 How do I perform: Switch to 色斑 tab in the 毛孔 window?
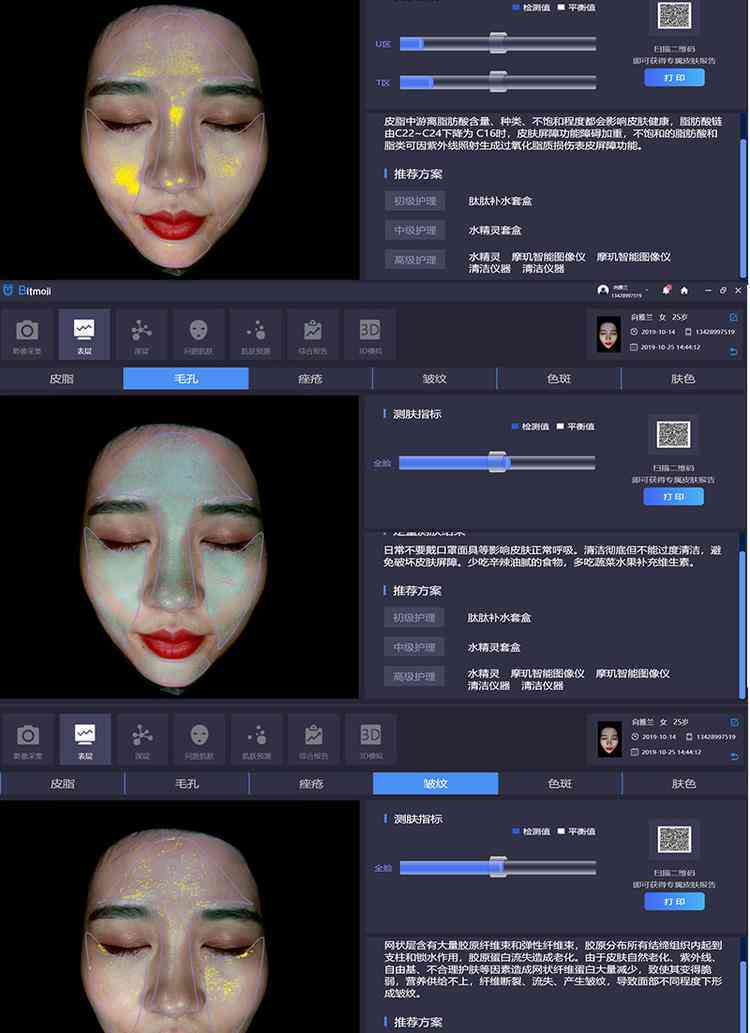(x=559, y=379)
